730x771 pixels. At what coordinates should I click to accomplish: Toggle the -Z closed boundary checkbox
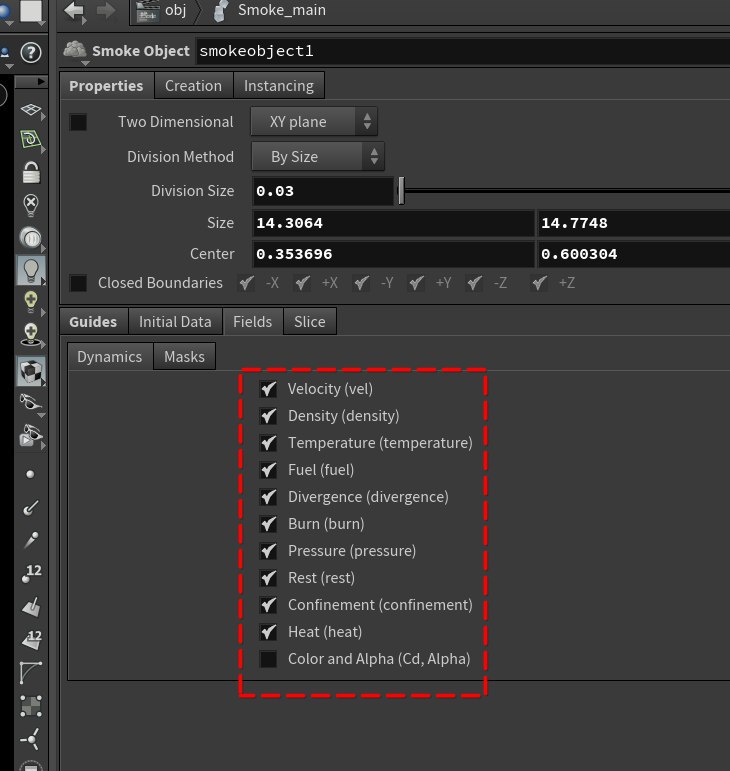tap(474, 283)
